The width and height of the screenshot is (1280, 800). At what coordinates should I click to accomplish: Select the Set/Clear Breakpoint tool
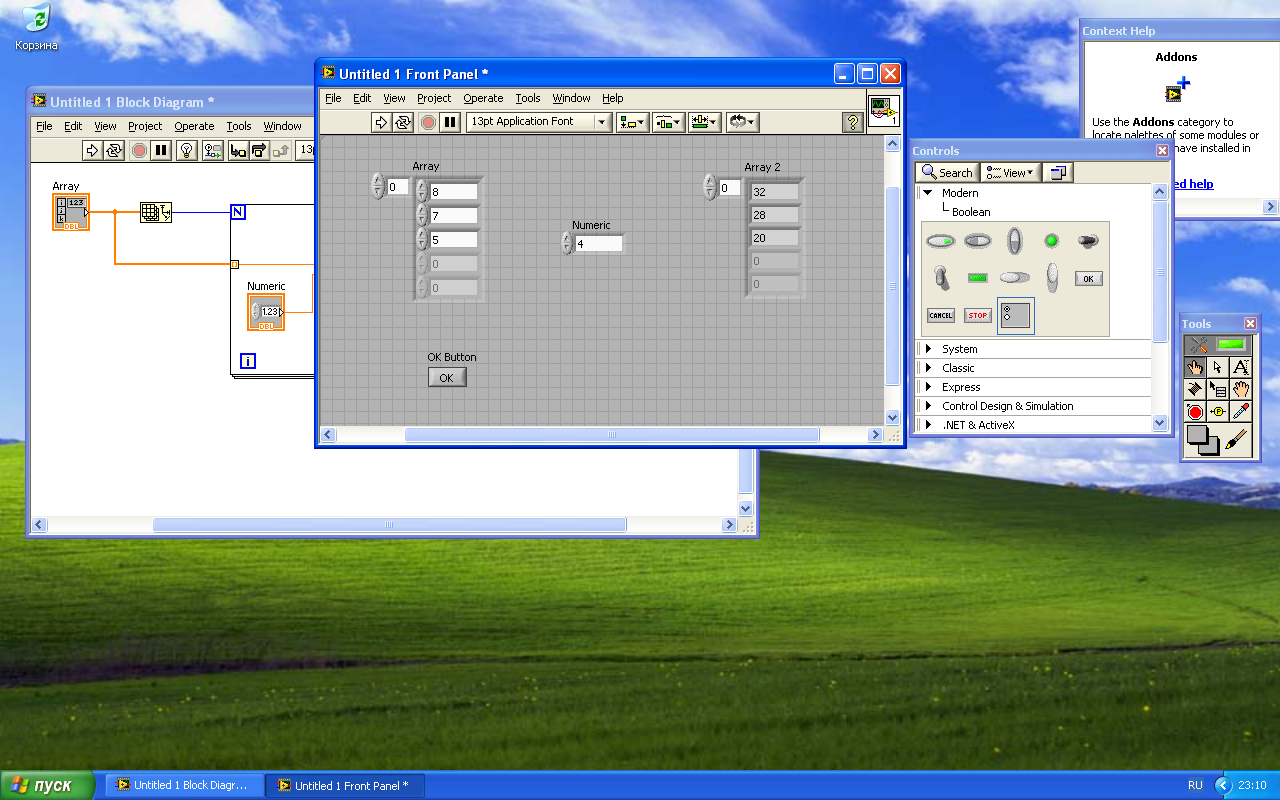coord(1195,412)
